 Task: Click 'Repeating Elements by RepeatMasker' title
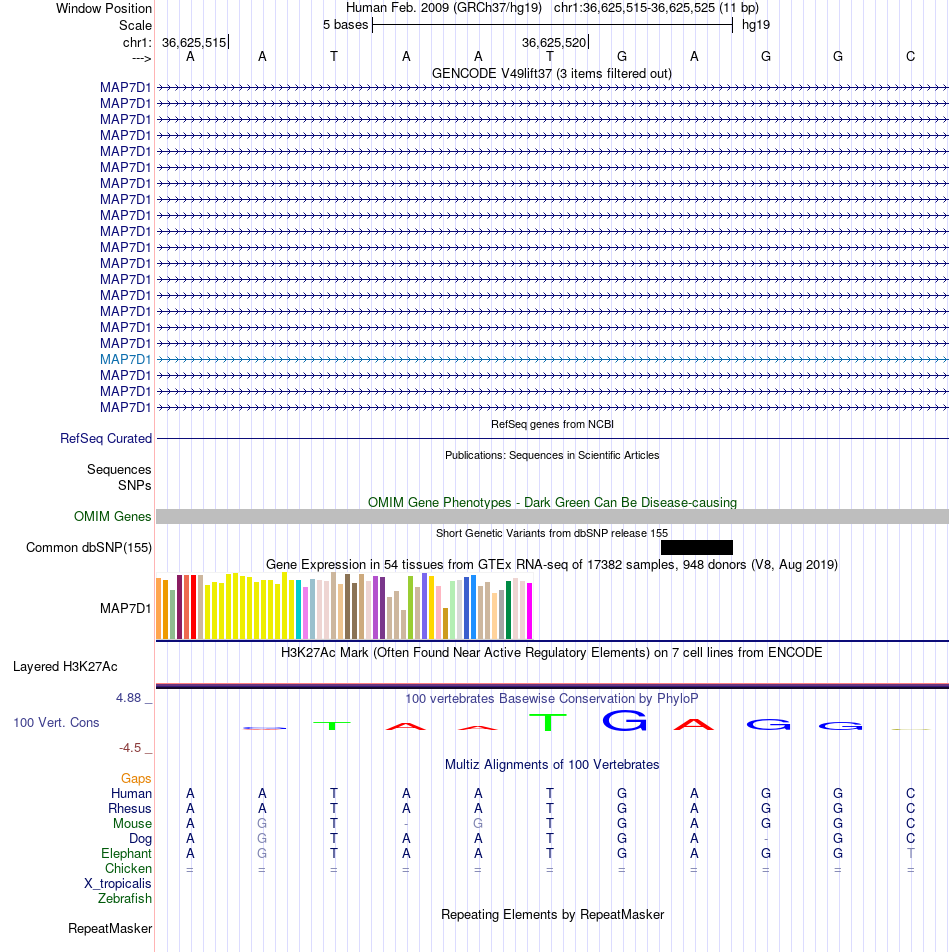point(552,914)
